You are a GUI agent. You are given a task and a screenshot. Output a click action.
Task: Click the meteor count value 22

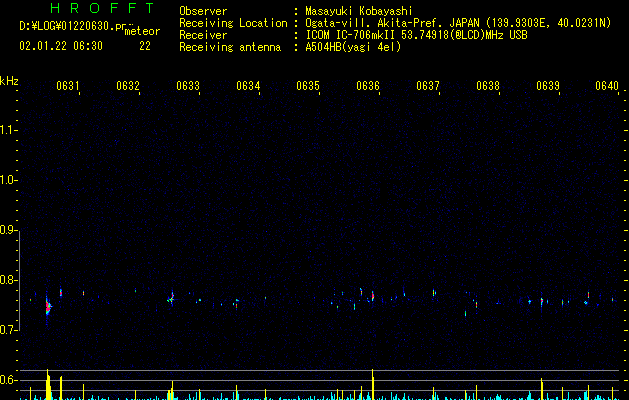(x=145, y=46)
